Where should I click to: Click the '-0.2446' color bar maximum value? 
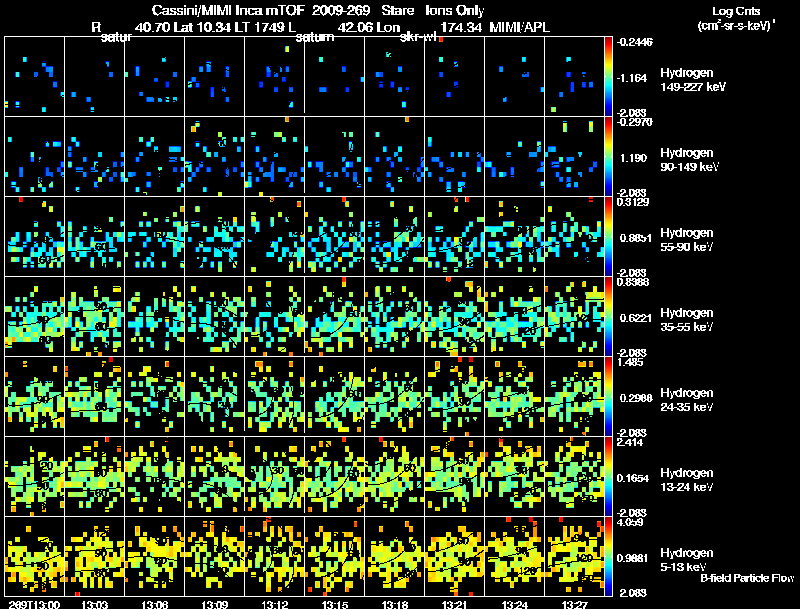[x=634, y=42]
